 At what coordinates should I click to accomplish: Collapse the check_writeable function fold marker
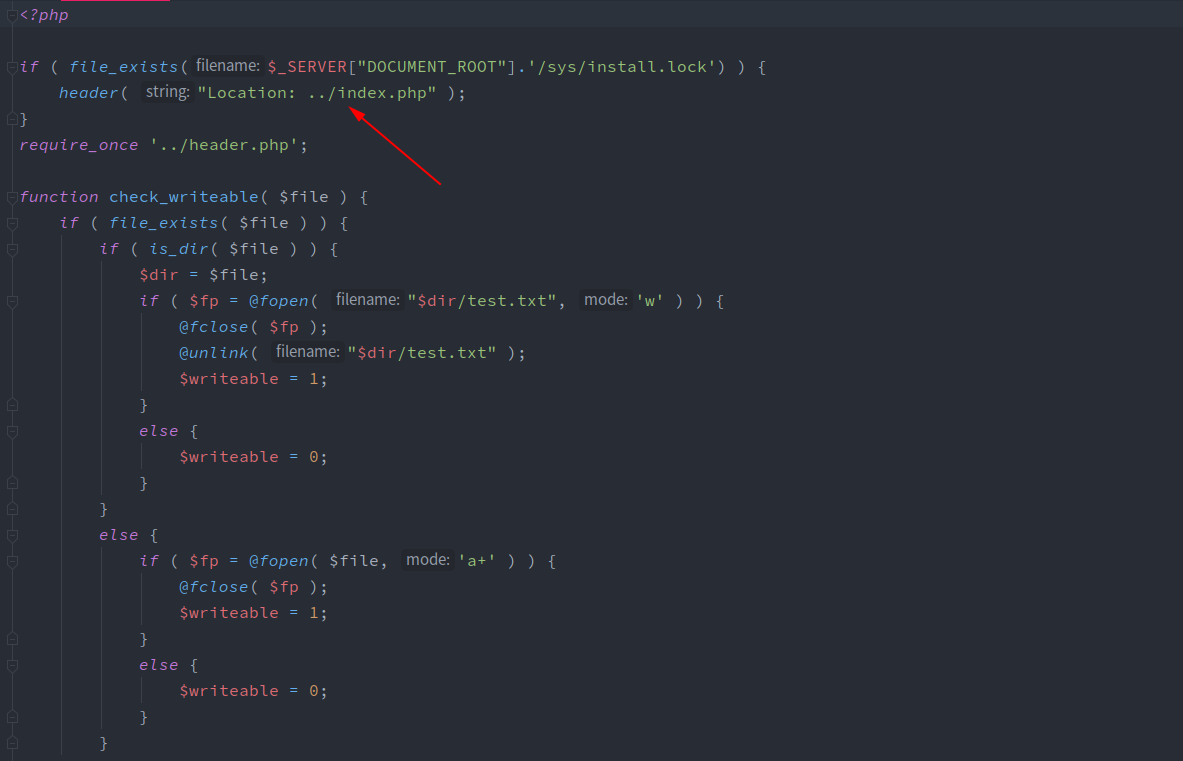pos(12,197)
